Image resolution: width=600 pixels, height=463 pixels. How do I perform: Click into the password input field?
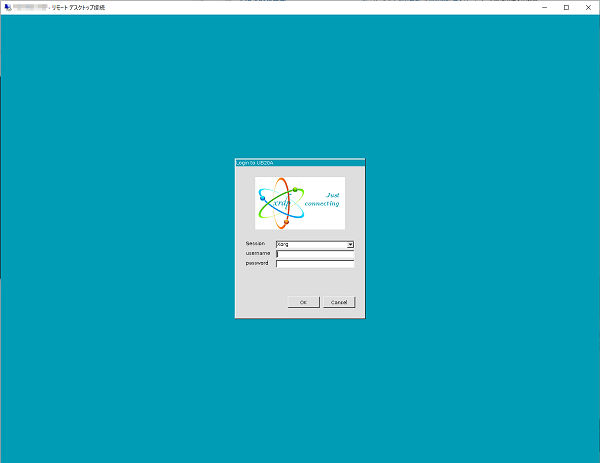point(315,264)
